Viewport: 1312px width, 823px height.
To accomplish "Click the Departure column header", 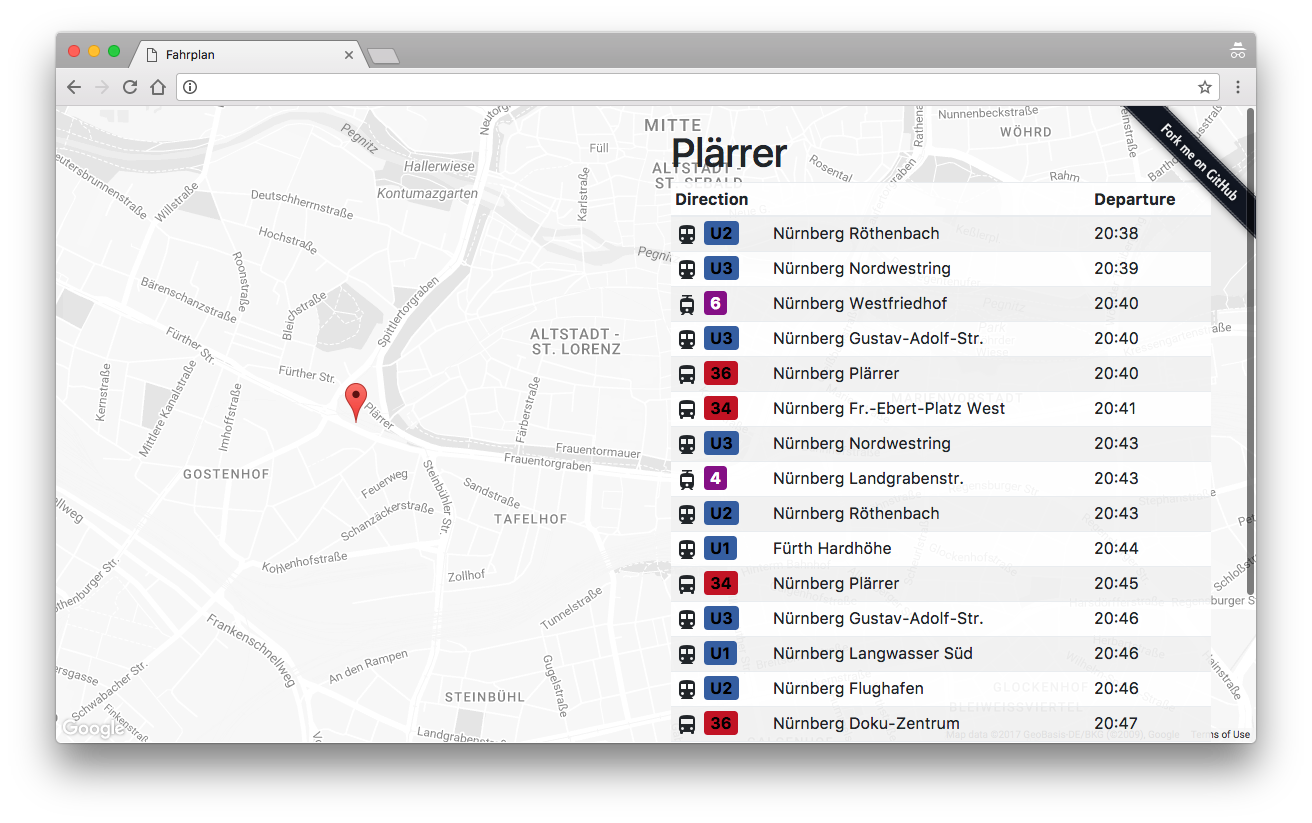I will pyautogui.click(x=1134, y=199).
